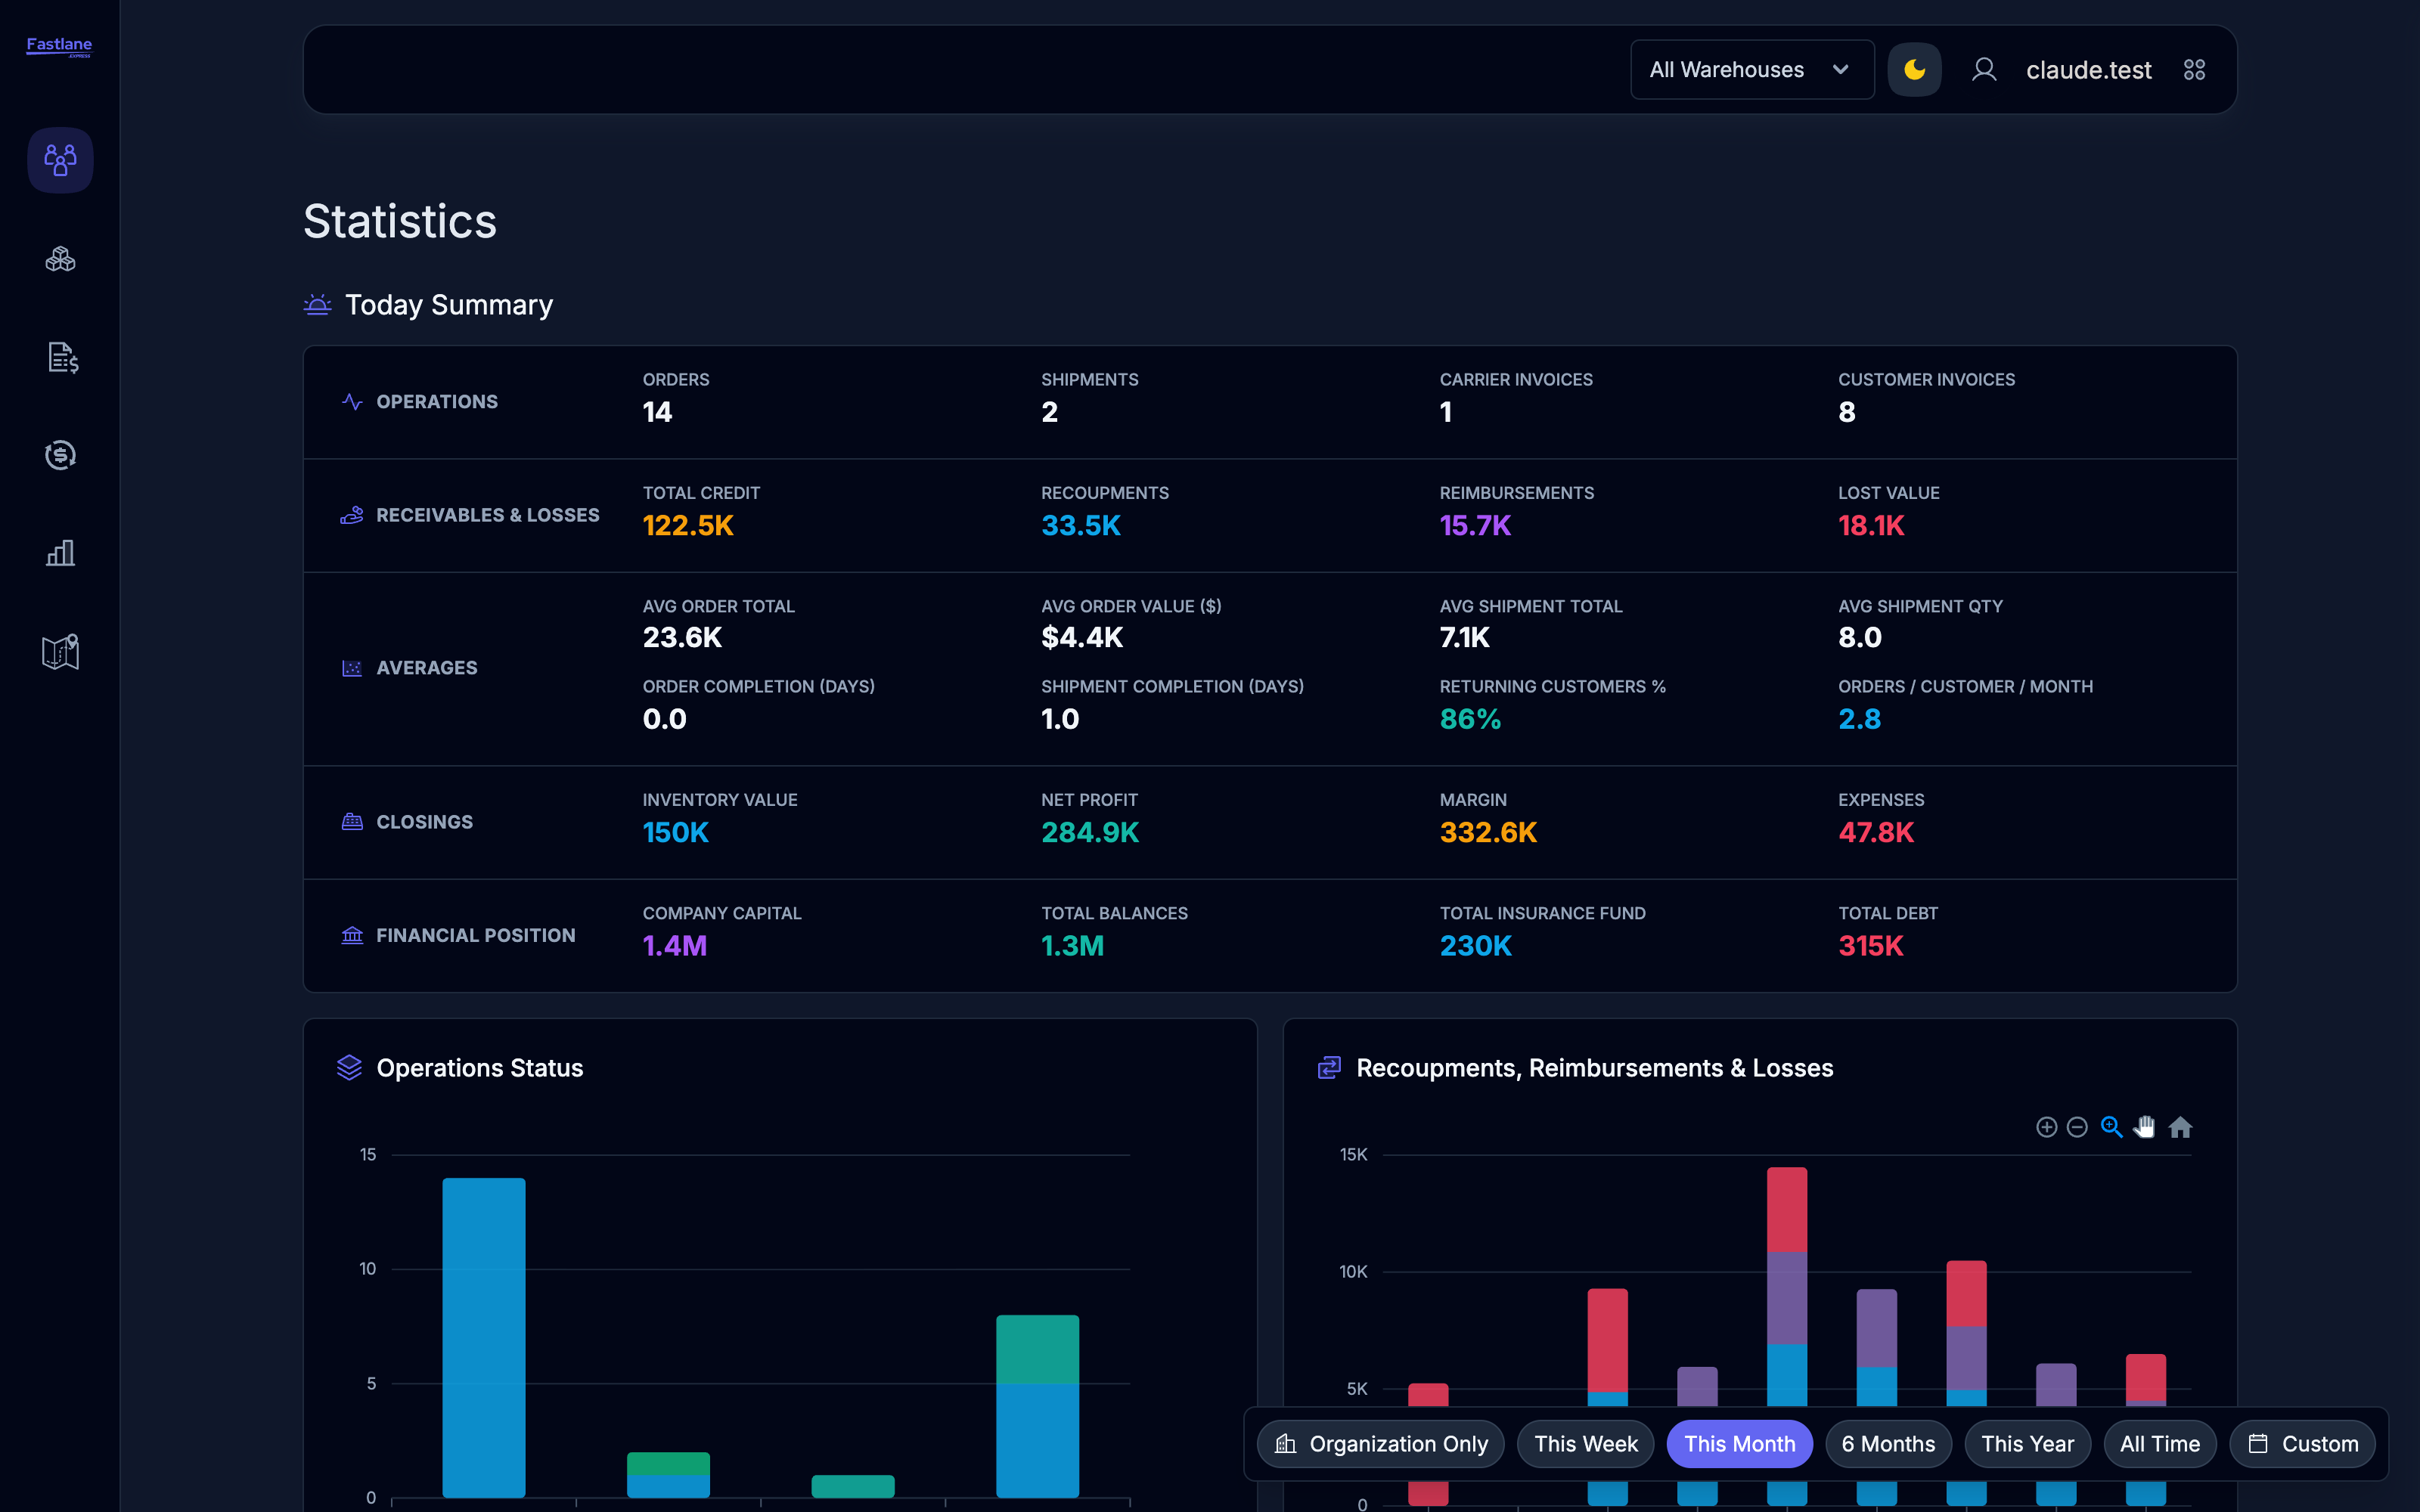Click the All Time range button
The height and width of the screenshot is (1512, 2420).
[x=2160, y=1444]
